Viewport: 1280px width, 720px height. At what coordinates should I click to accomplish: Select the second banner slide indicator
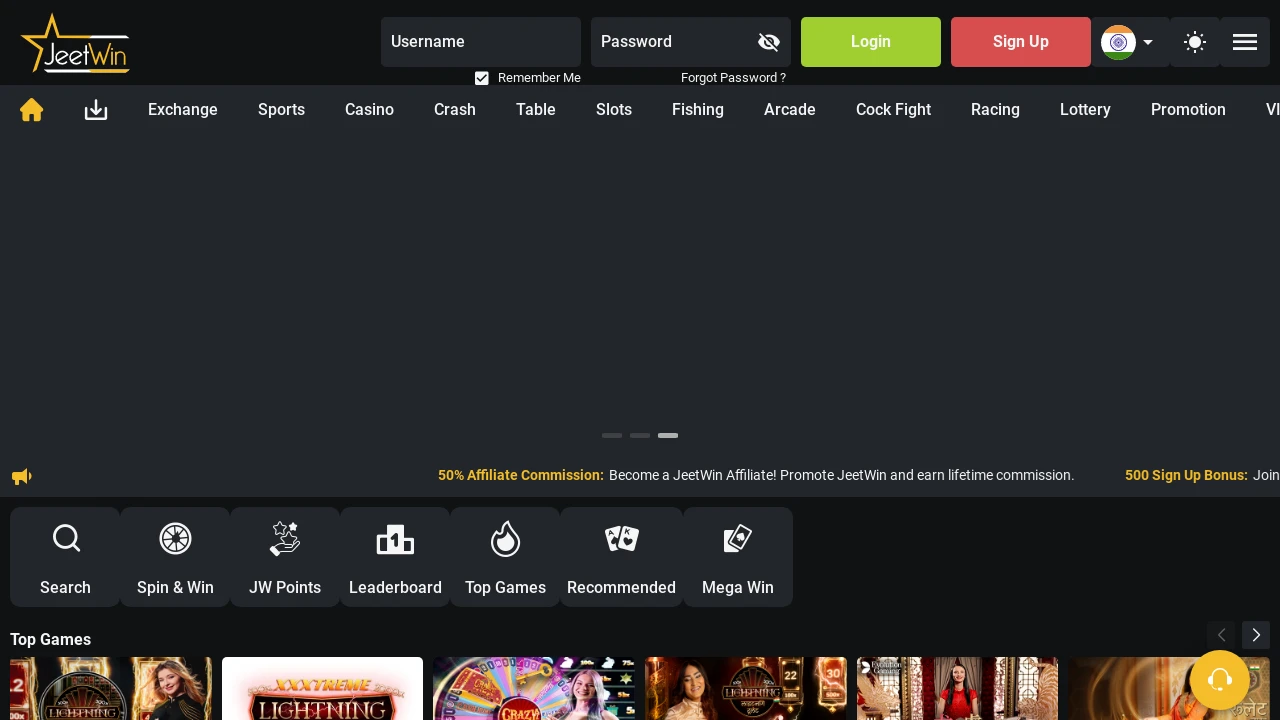(x=640, y=436)
